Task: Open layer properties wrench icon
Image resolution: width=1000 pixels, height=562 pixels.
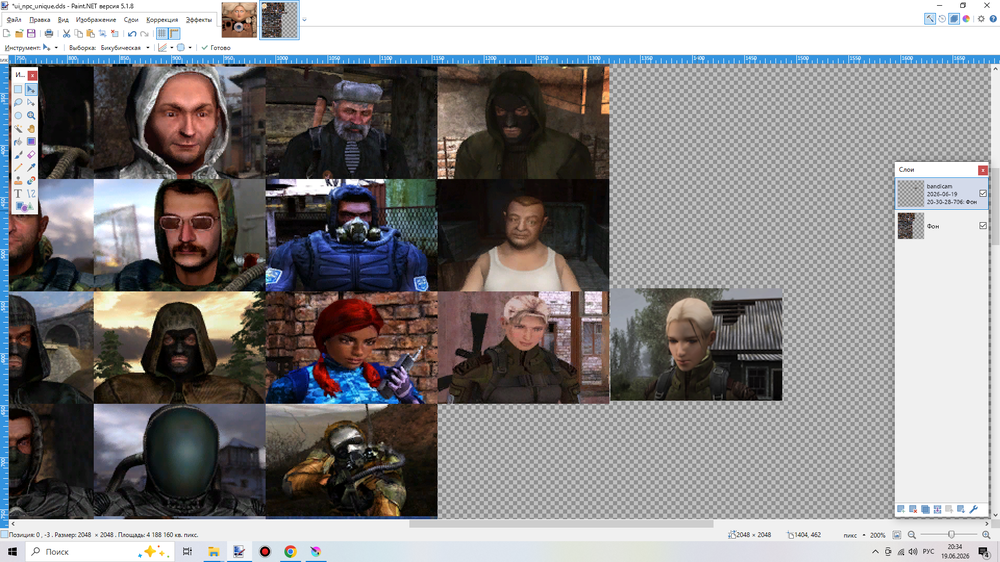Action: (x=973, y=509)
